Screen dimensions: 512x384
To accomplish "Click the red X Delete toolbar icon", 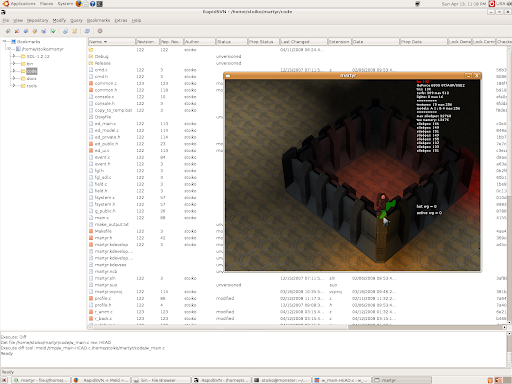I will pyautogui.click(x=17, y=31).
